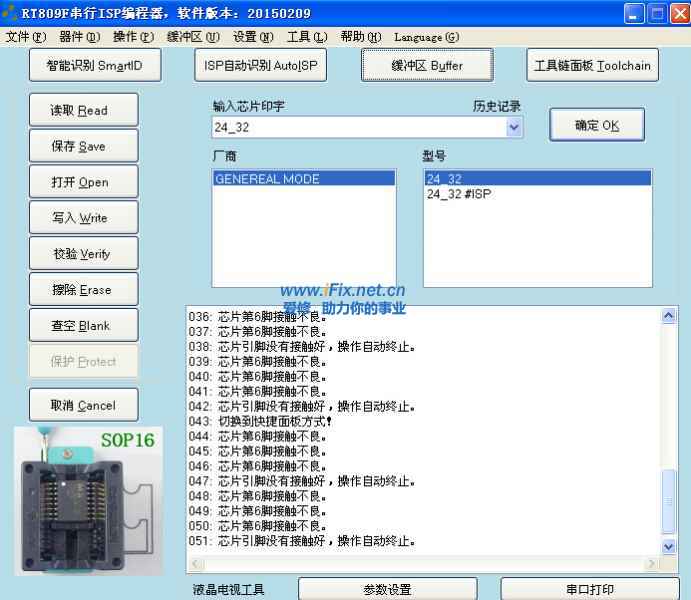Click the ISP自动识别 AutoISP button
The width and height of the screenshot is (691, 600).
click(x=260, y=65)
